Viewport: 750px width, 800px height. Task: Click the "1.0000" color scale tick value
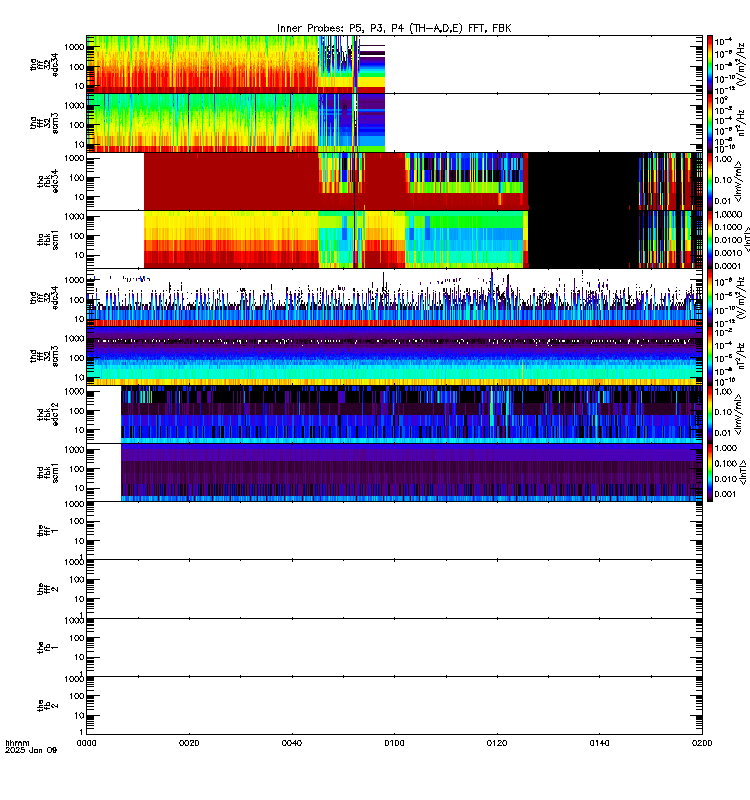[727, 214]
